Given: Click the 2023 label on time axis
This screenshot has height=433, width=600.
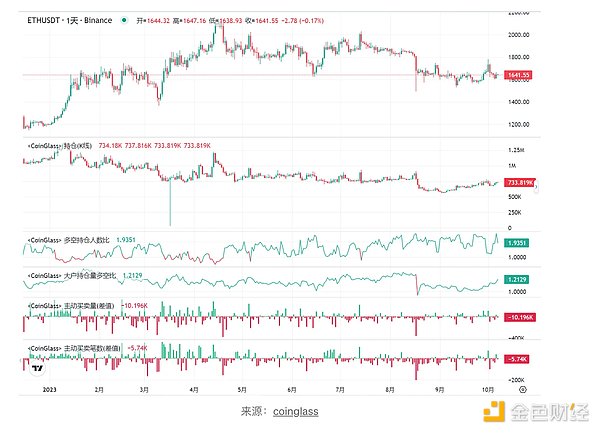Looking at the screenshot, I should [33, 388].
